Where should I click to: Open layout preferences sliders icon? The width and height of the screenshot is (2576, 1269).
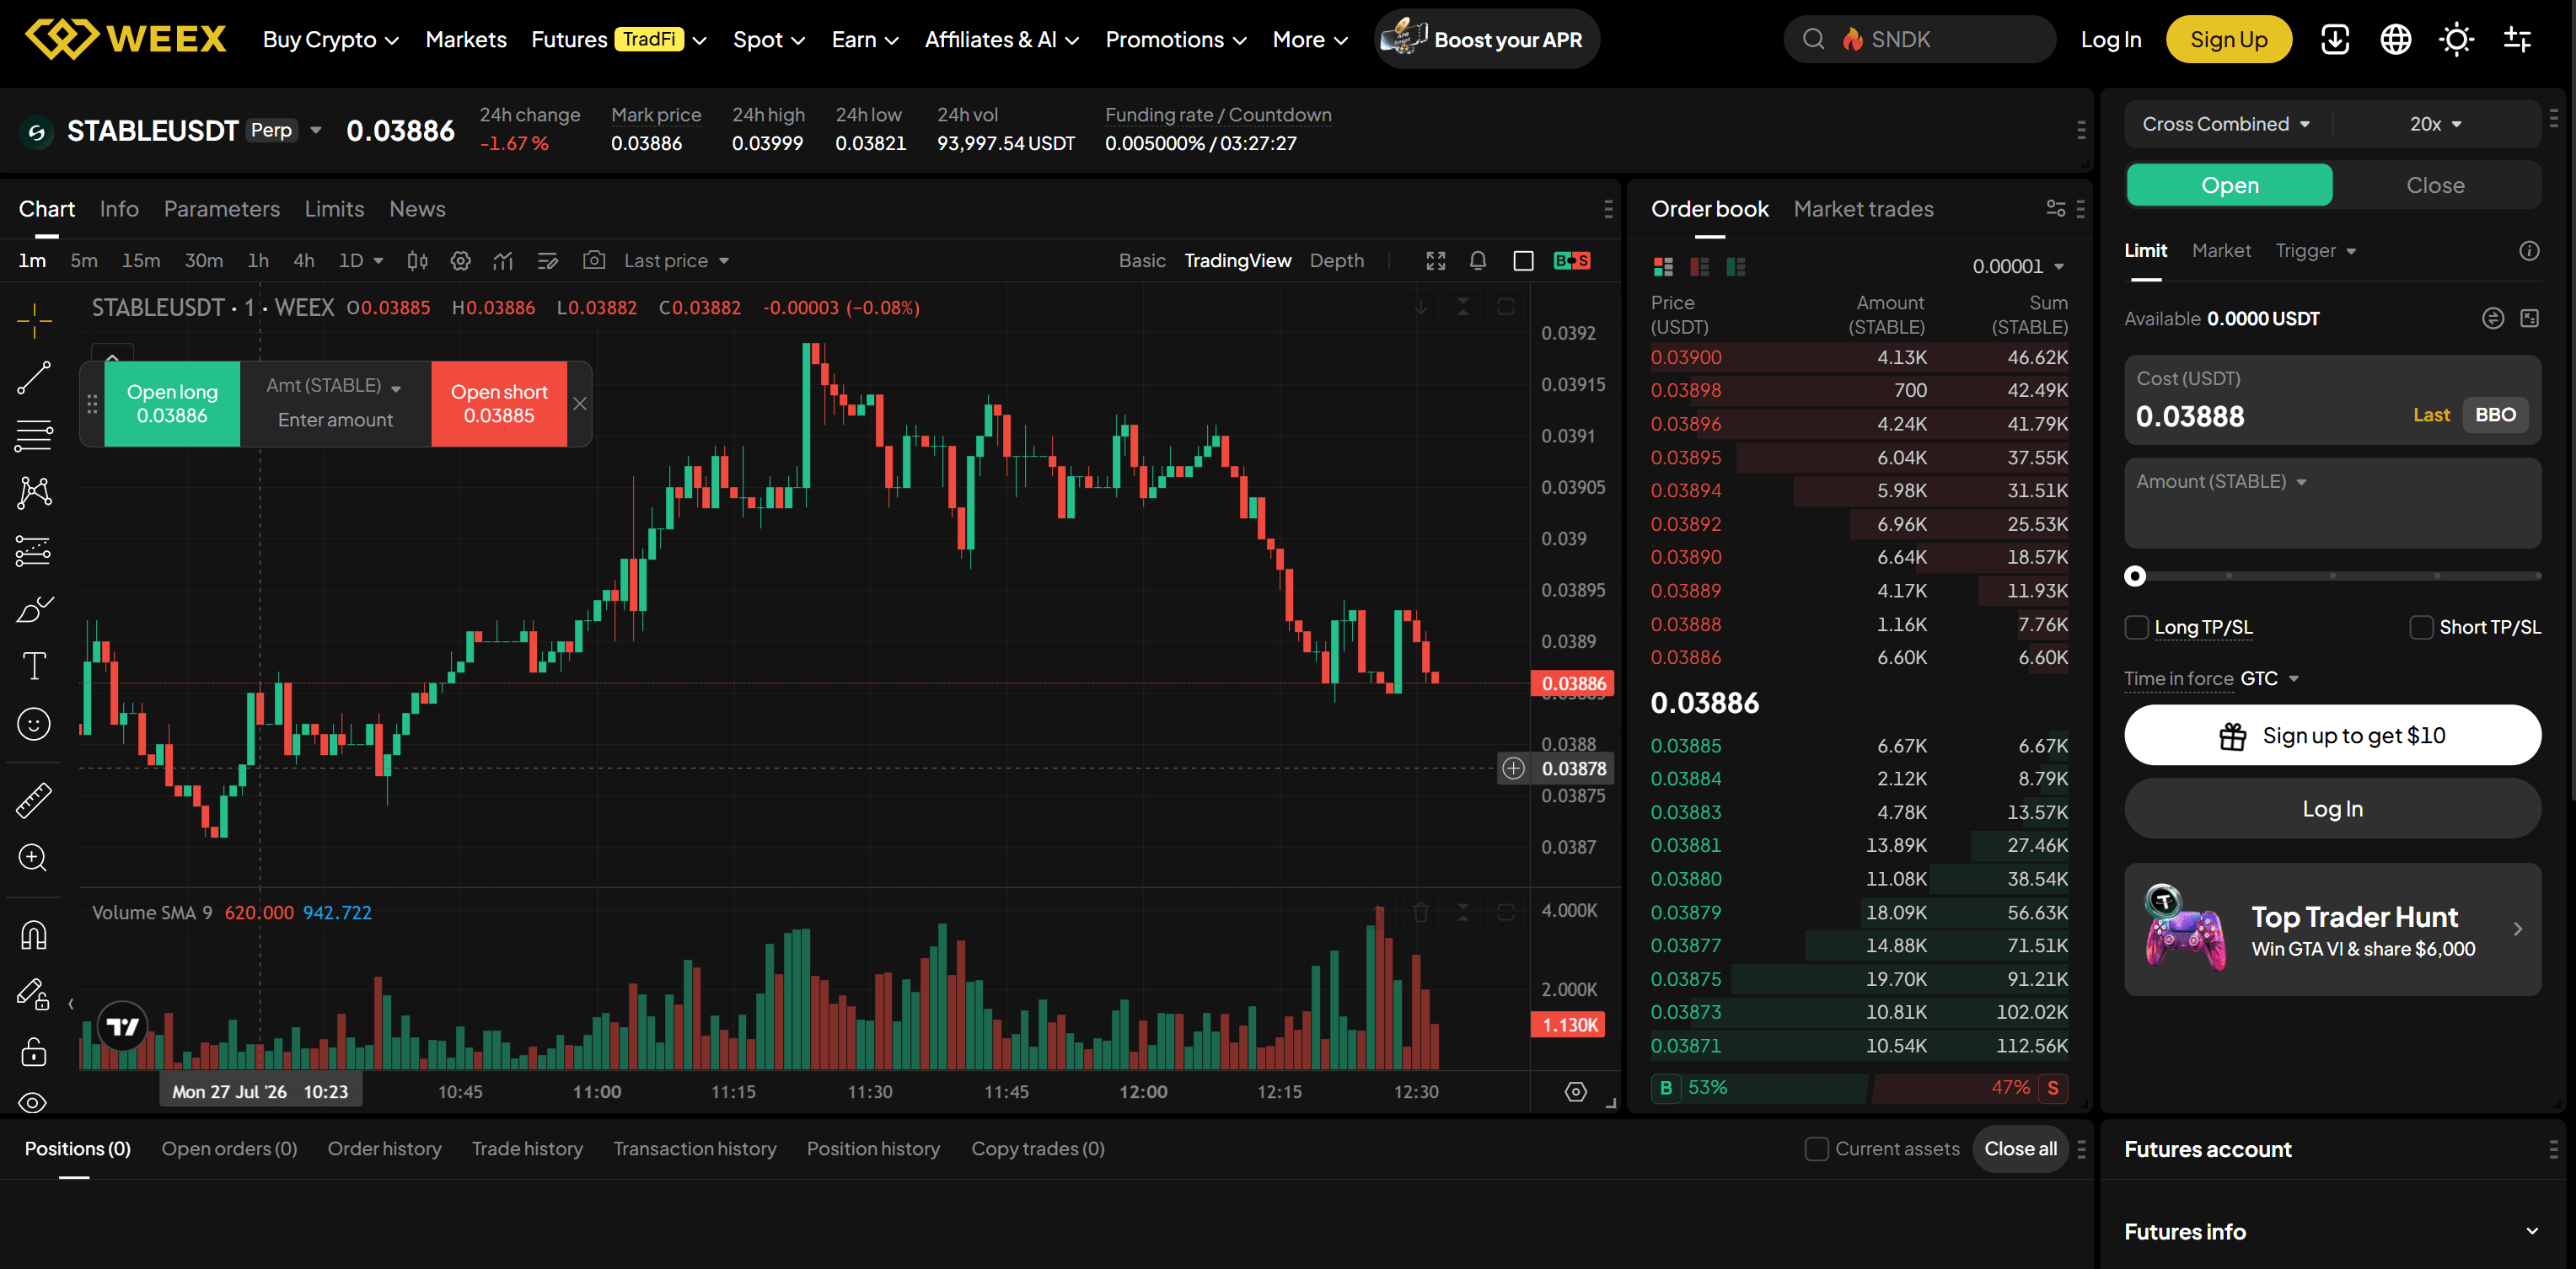(x=2517, y=40)
